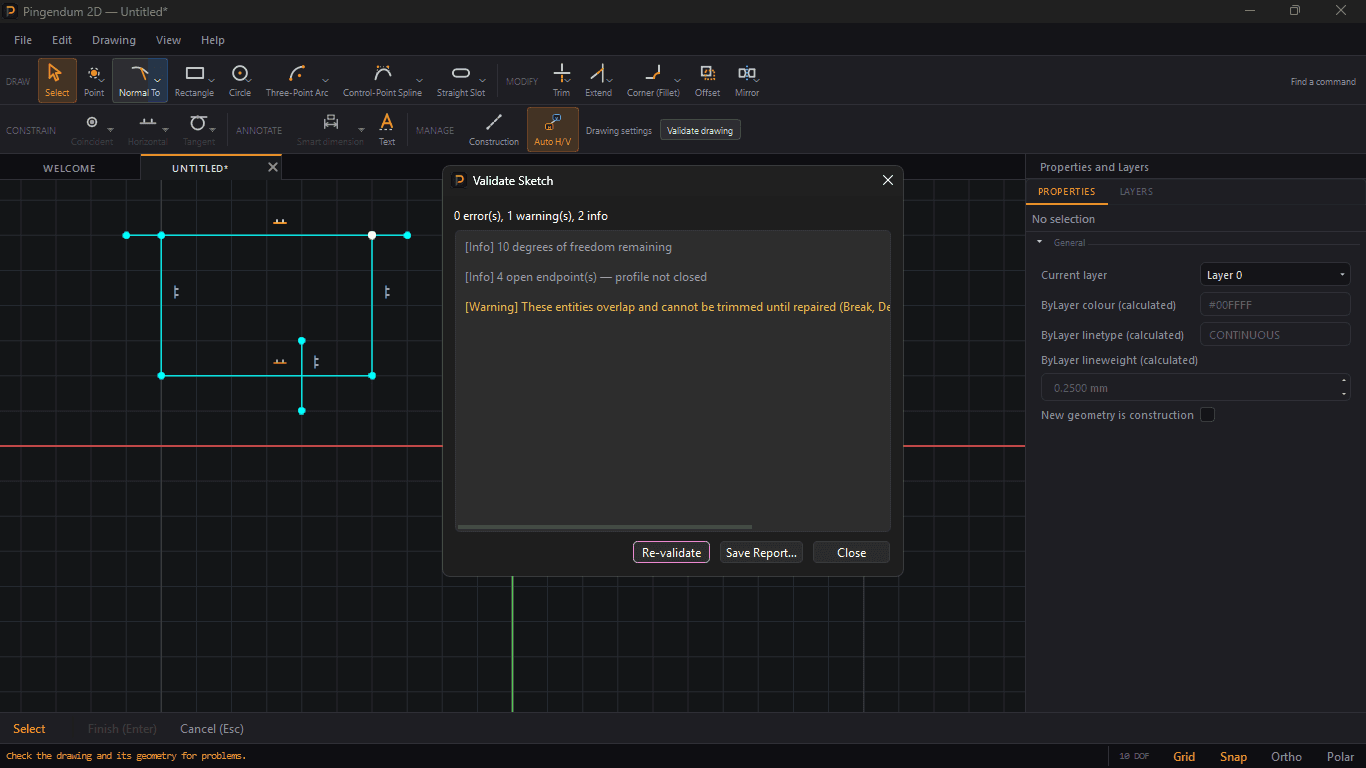Viewport: 1366px width, 768px height.
Task: Click Cancel (Esc) in the command bar
Action: (x=212, y=729)
